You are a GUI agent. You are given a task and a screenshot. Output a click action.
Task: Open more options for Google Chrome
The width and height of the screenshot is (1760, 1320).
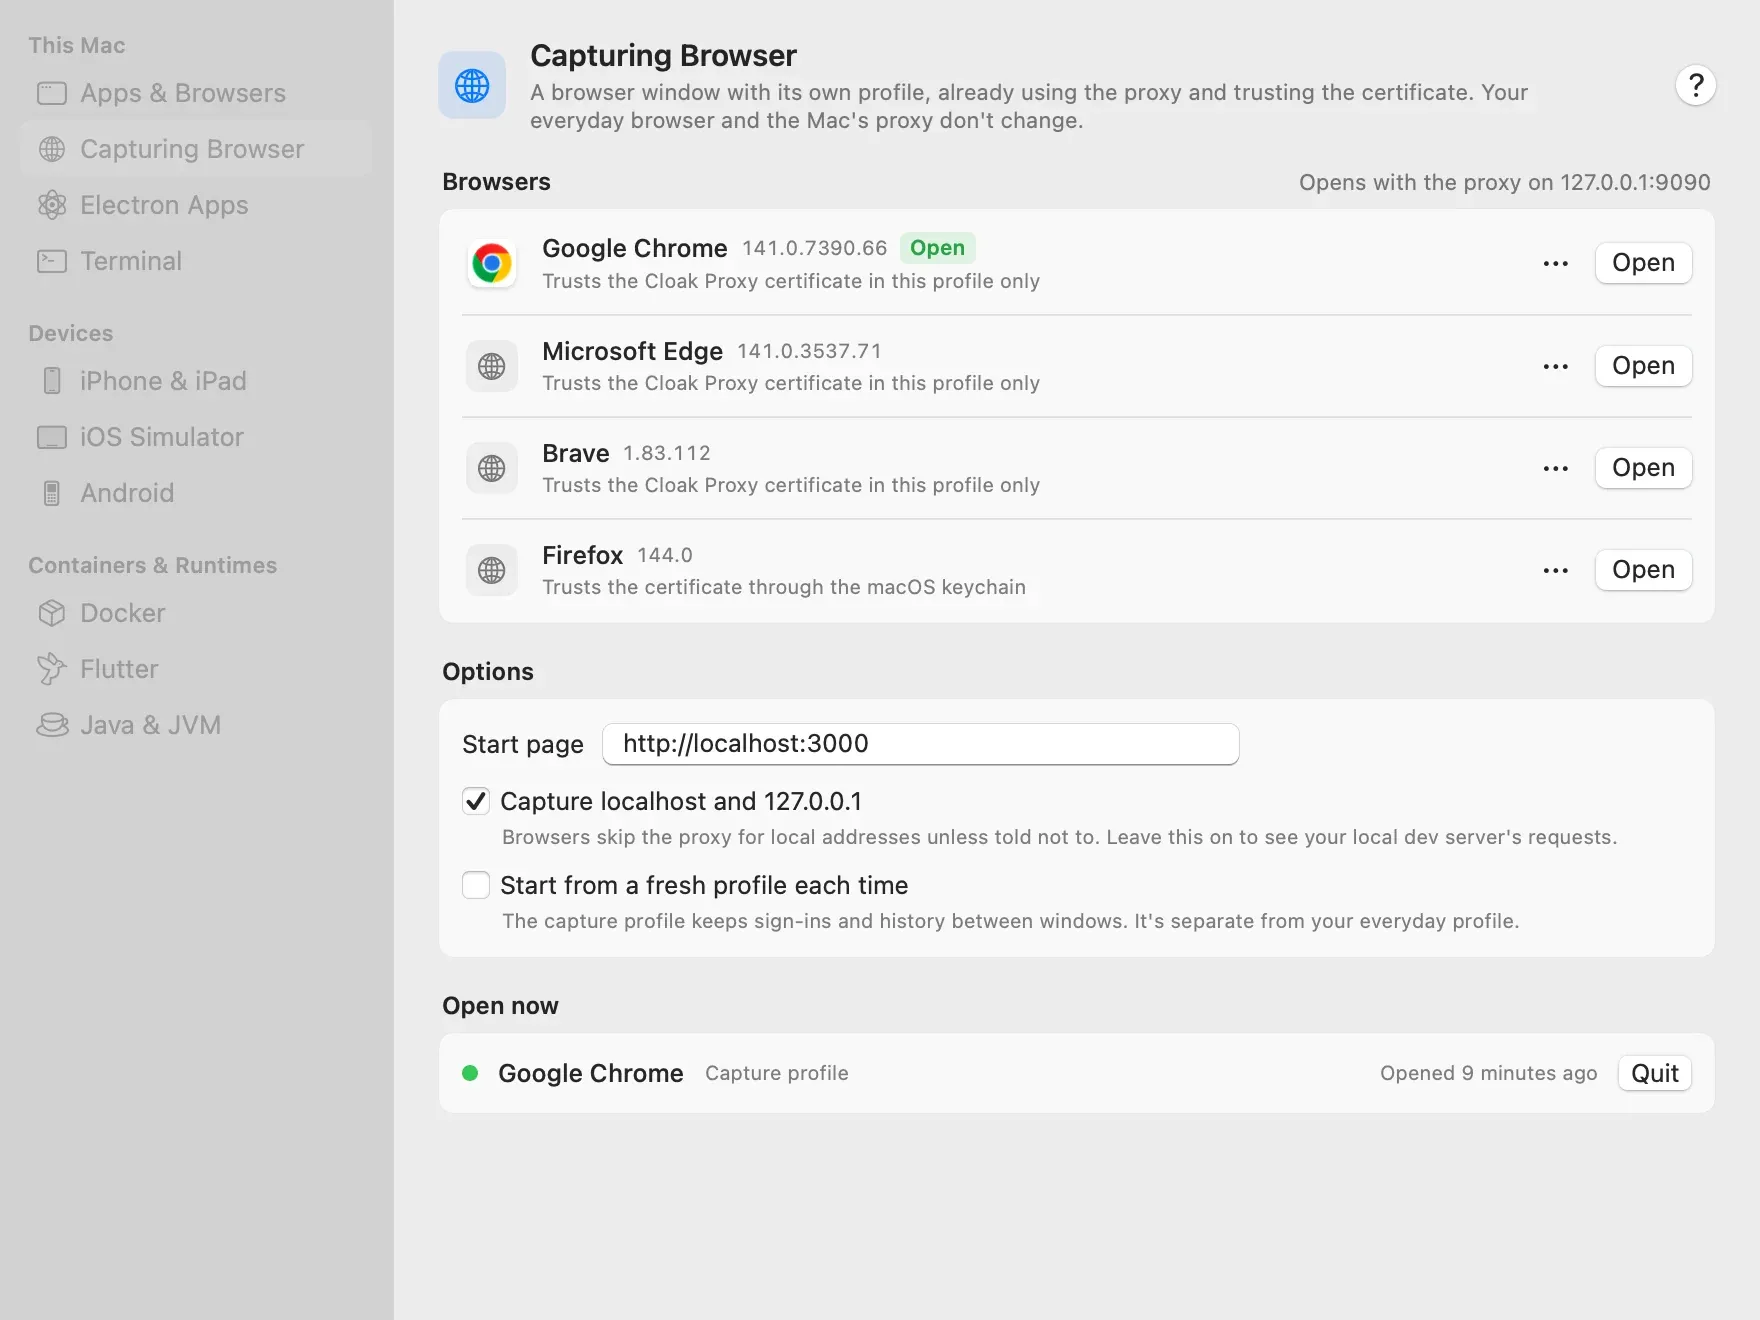(x=1556, y=264)
